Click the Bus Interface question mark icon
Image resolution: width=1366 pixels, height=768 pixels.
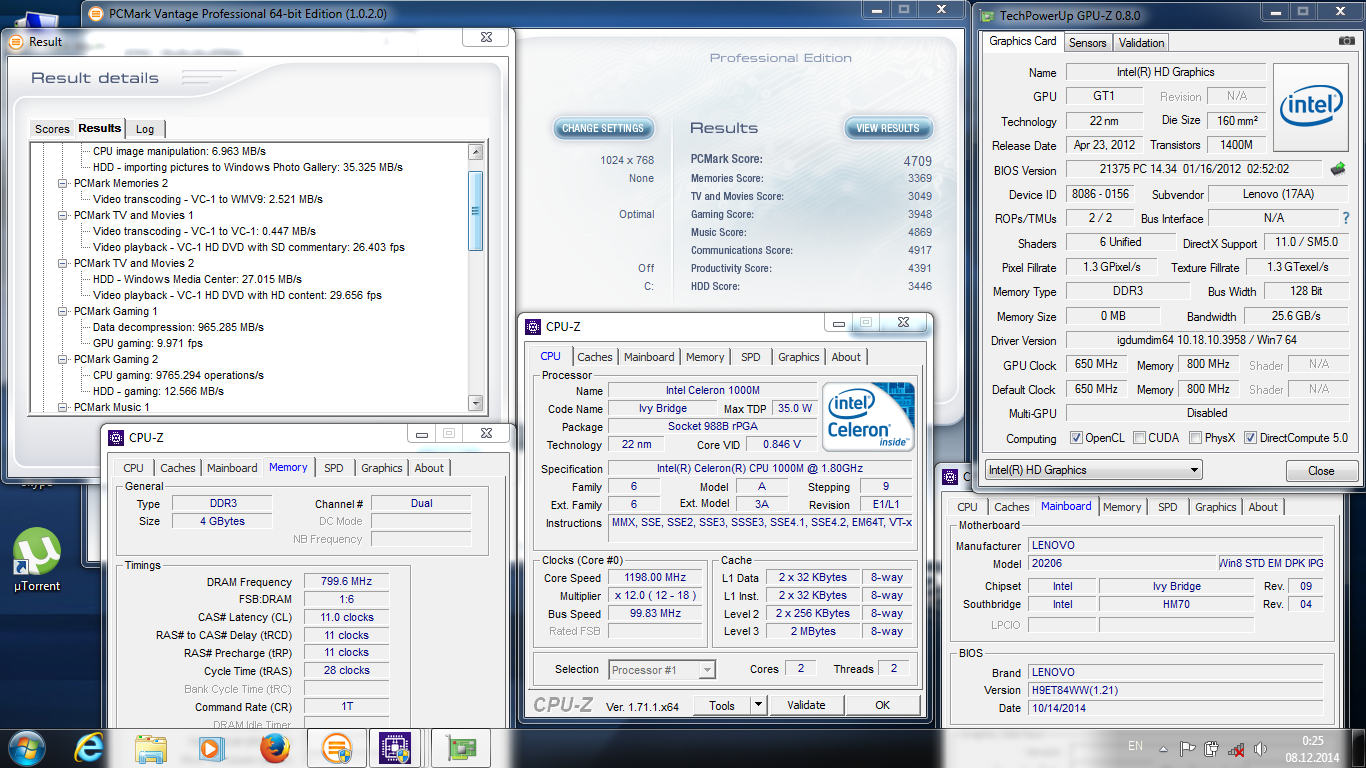tap(1346, 218)
